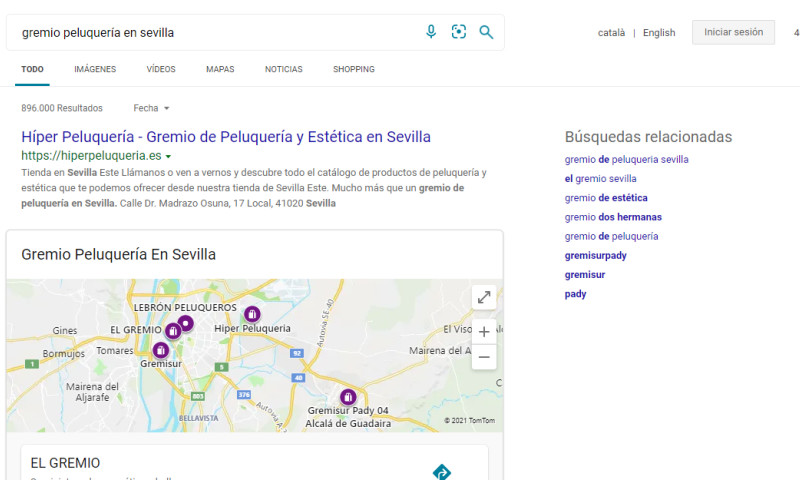Switch to the Imágenes tab
This screenshot has height=480, width=800.
(x=95, y=69)
